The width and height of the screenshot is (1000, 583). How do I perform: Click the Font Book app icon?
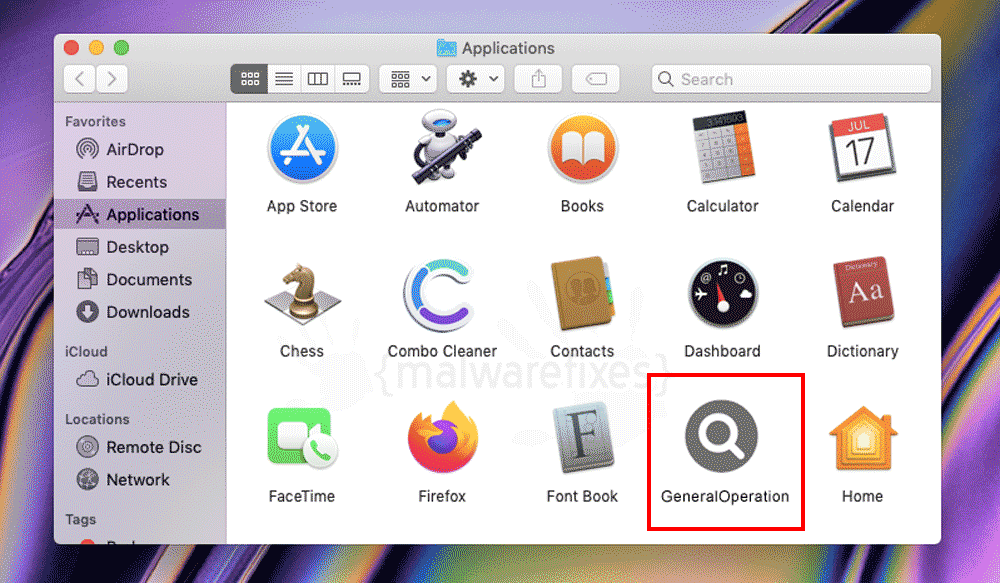click(582, 438)
